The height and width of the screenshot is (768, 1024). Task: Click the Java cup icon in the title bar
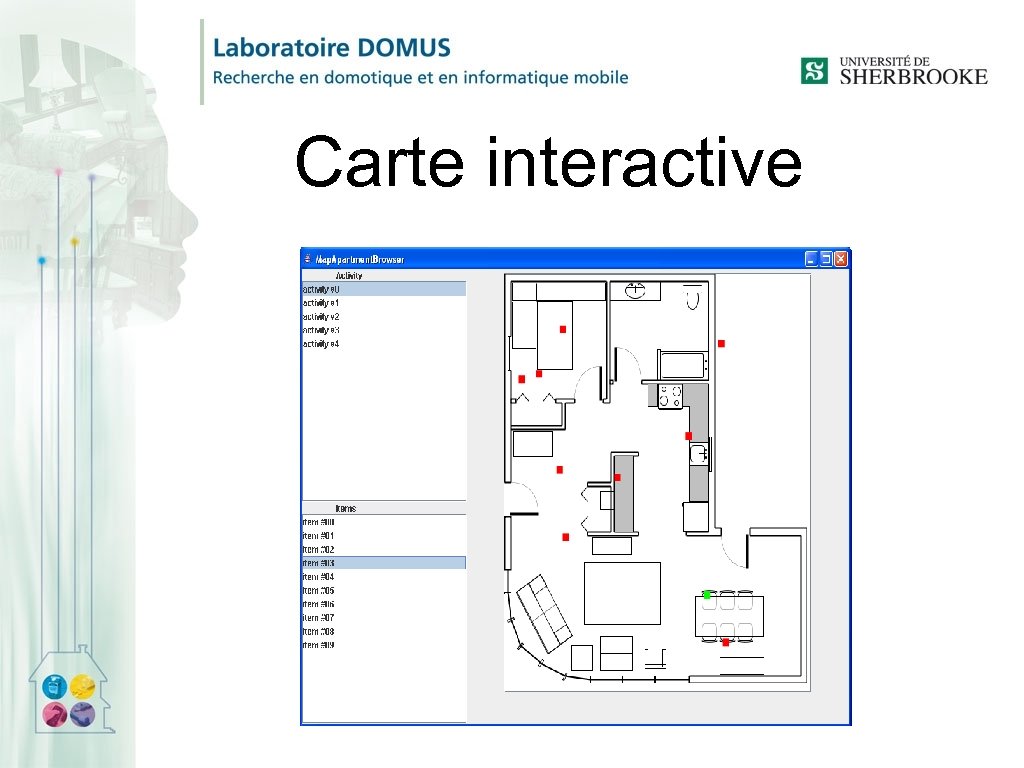(x=309, y=258)
